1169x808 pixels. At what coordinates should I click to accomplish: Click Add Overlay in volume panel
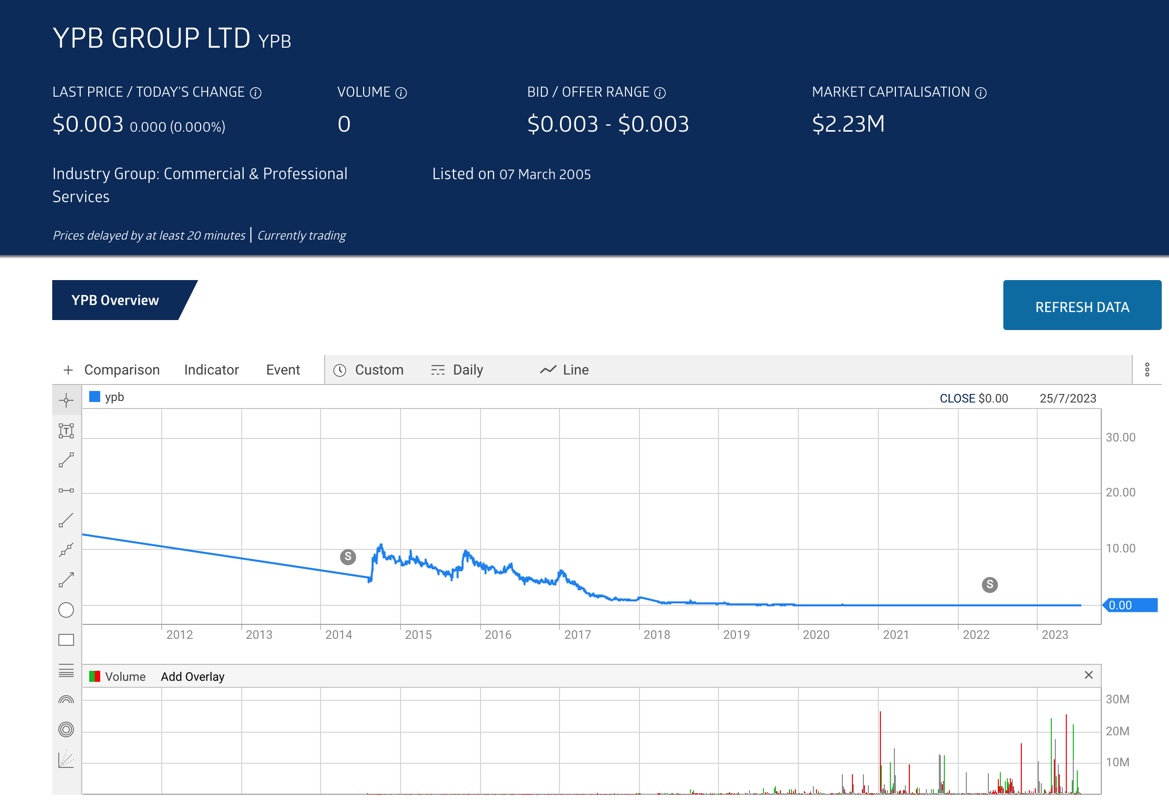(192, 677)
